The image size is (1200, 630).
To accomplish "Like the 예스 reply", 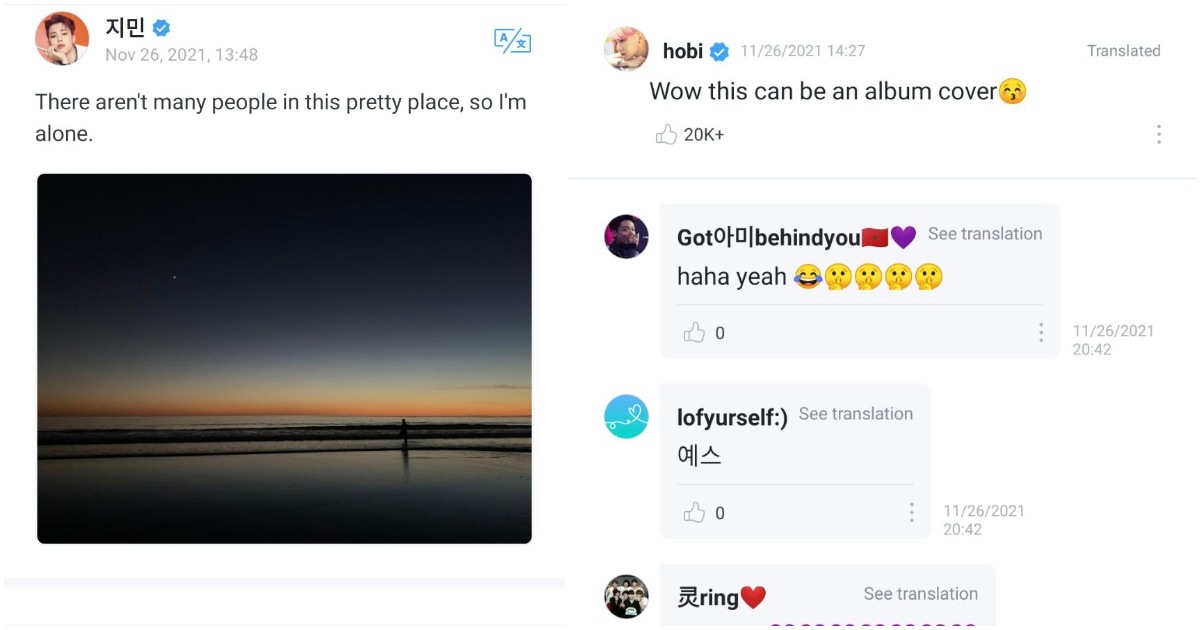I will 694,513.
